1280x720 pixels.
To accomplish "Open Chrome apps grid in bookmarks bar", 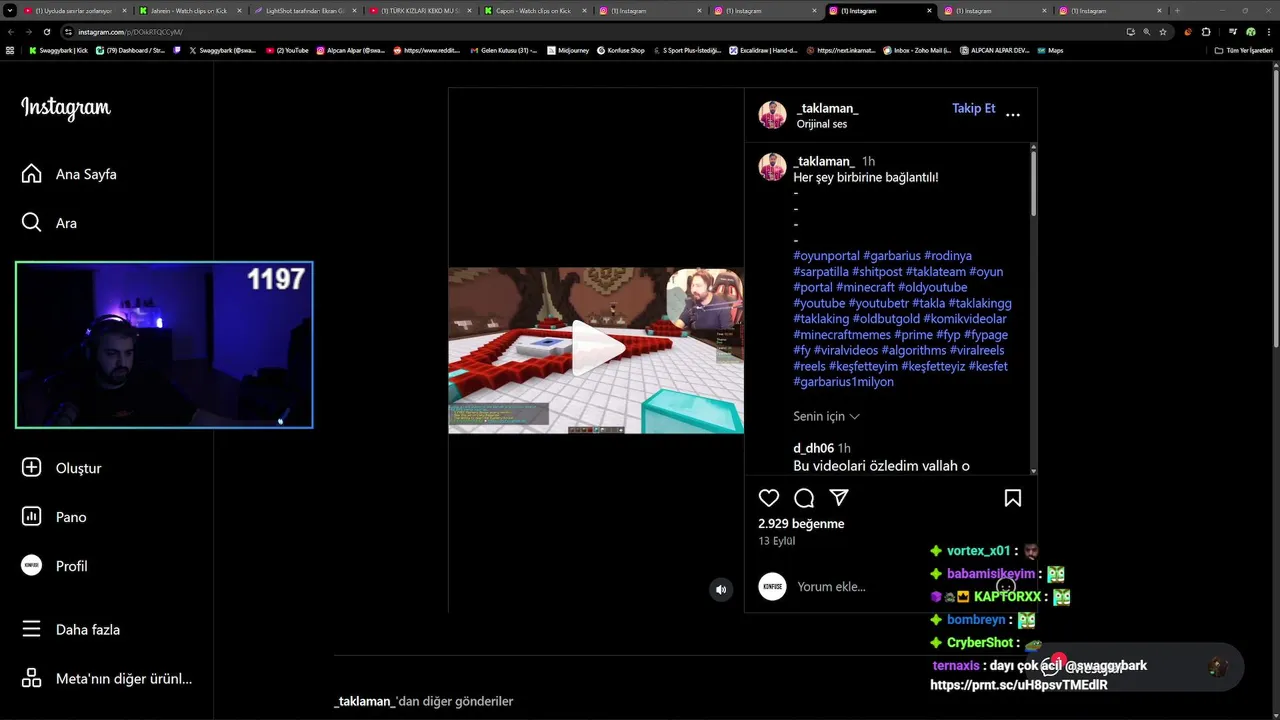I will pyautogui.click(x=10, y=50).
